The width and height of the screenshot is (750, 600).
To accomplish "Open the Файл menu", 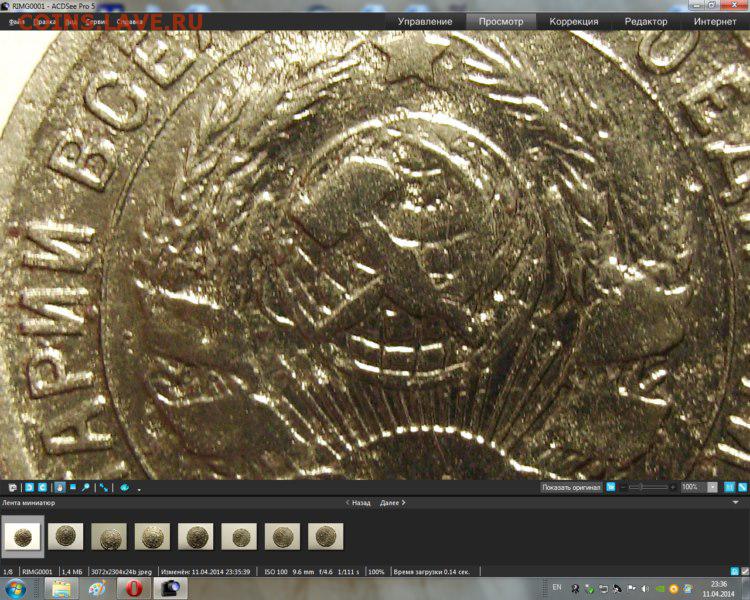I will pos(16,22).
